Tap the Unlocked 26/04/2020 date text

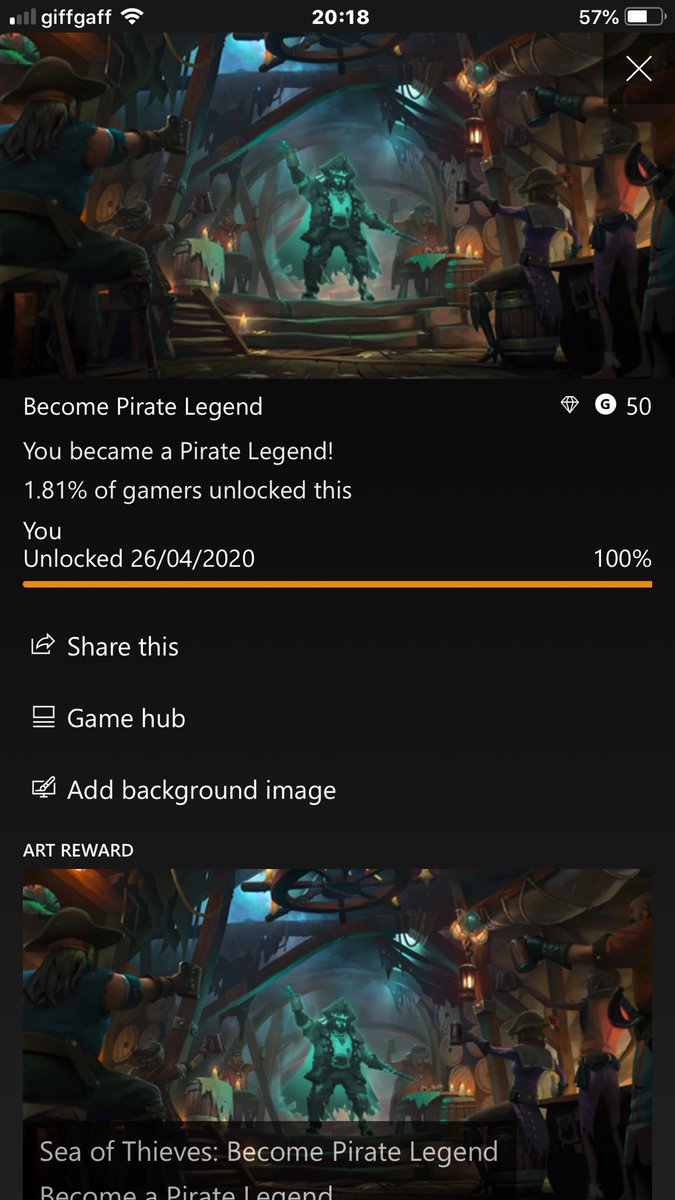pos(139,558)
